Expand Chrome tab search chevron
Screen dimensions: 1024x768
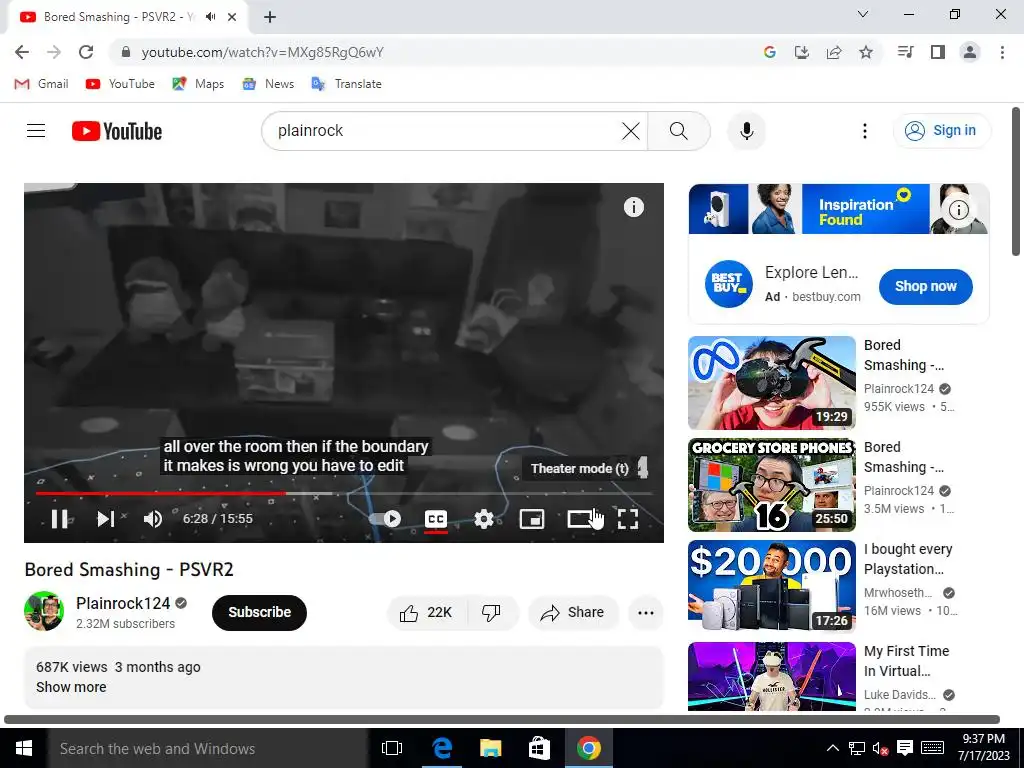(863, 14)
